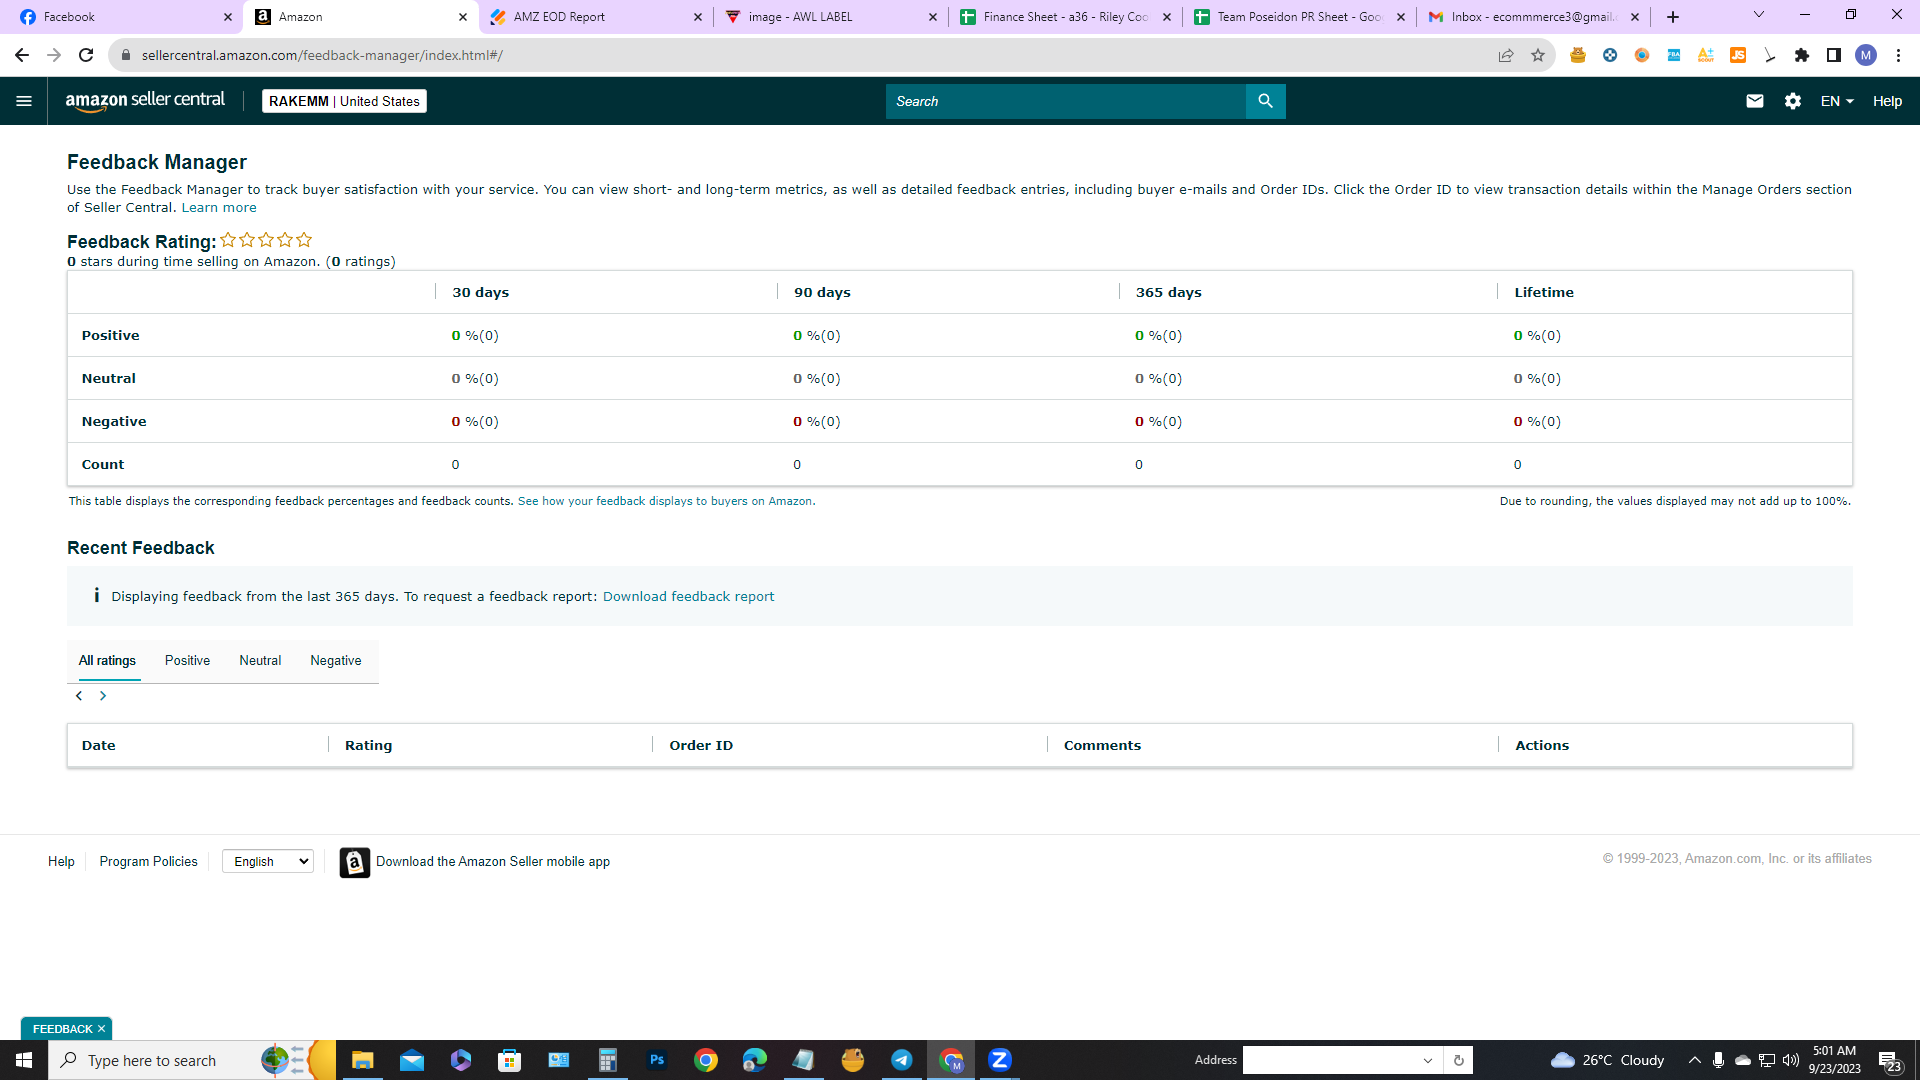Open a new browser tab
The height and width of the screenshot is (1080, 1920).
pyautogui.click(x=1673, y=17)
